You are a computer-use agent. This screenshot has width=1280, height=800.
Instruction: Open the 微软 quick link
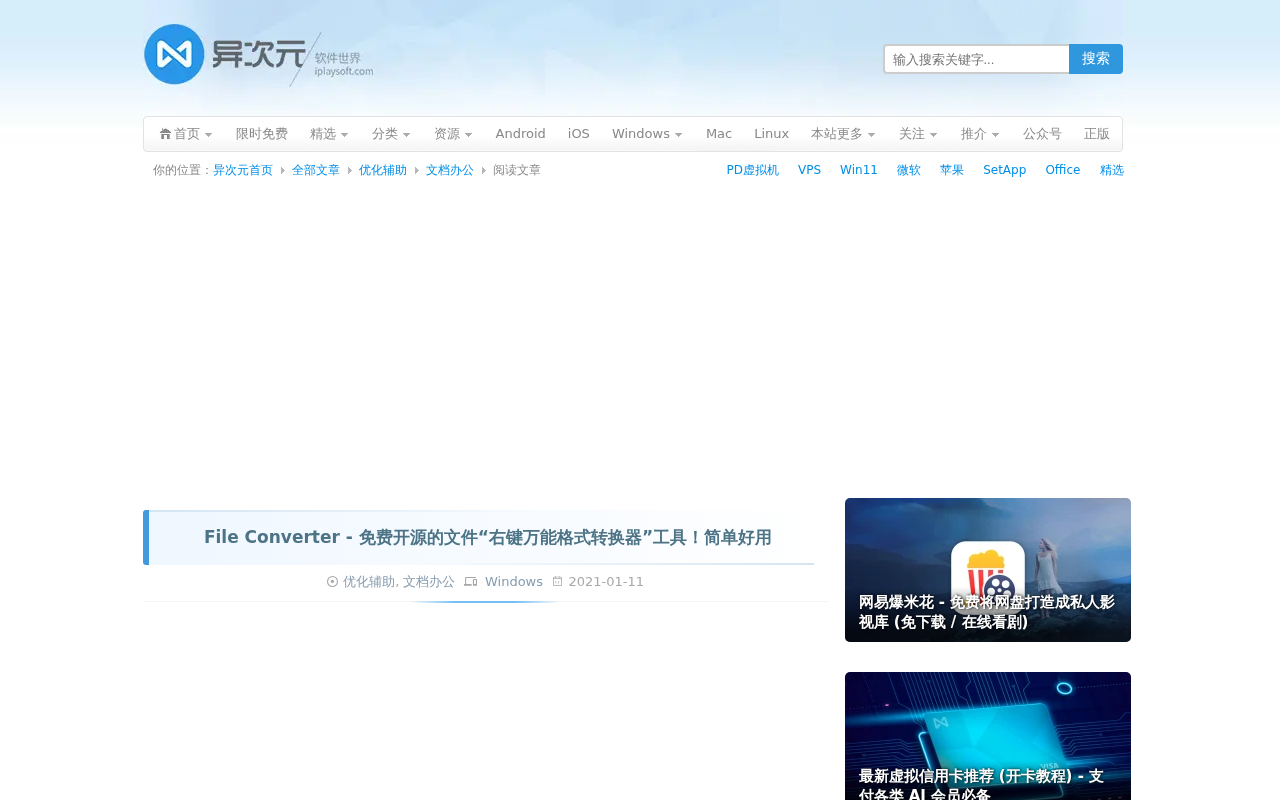pos(909,170)
